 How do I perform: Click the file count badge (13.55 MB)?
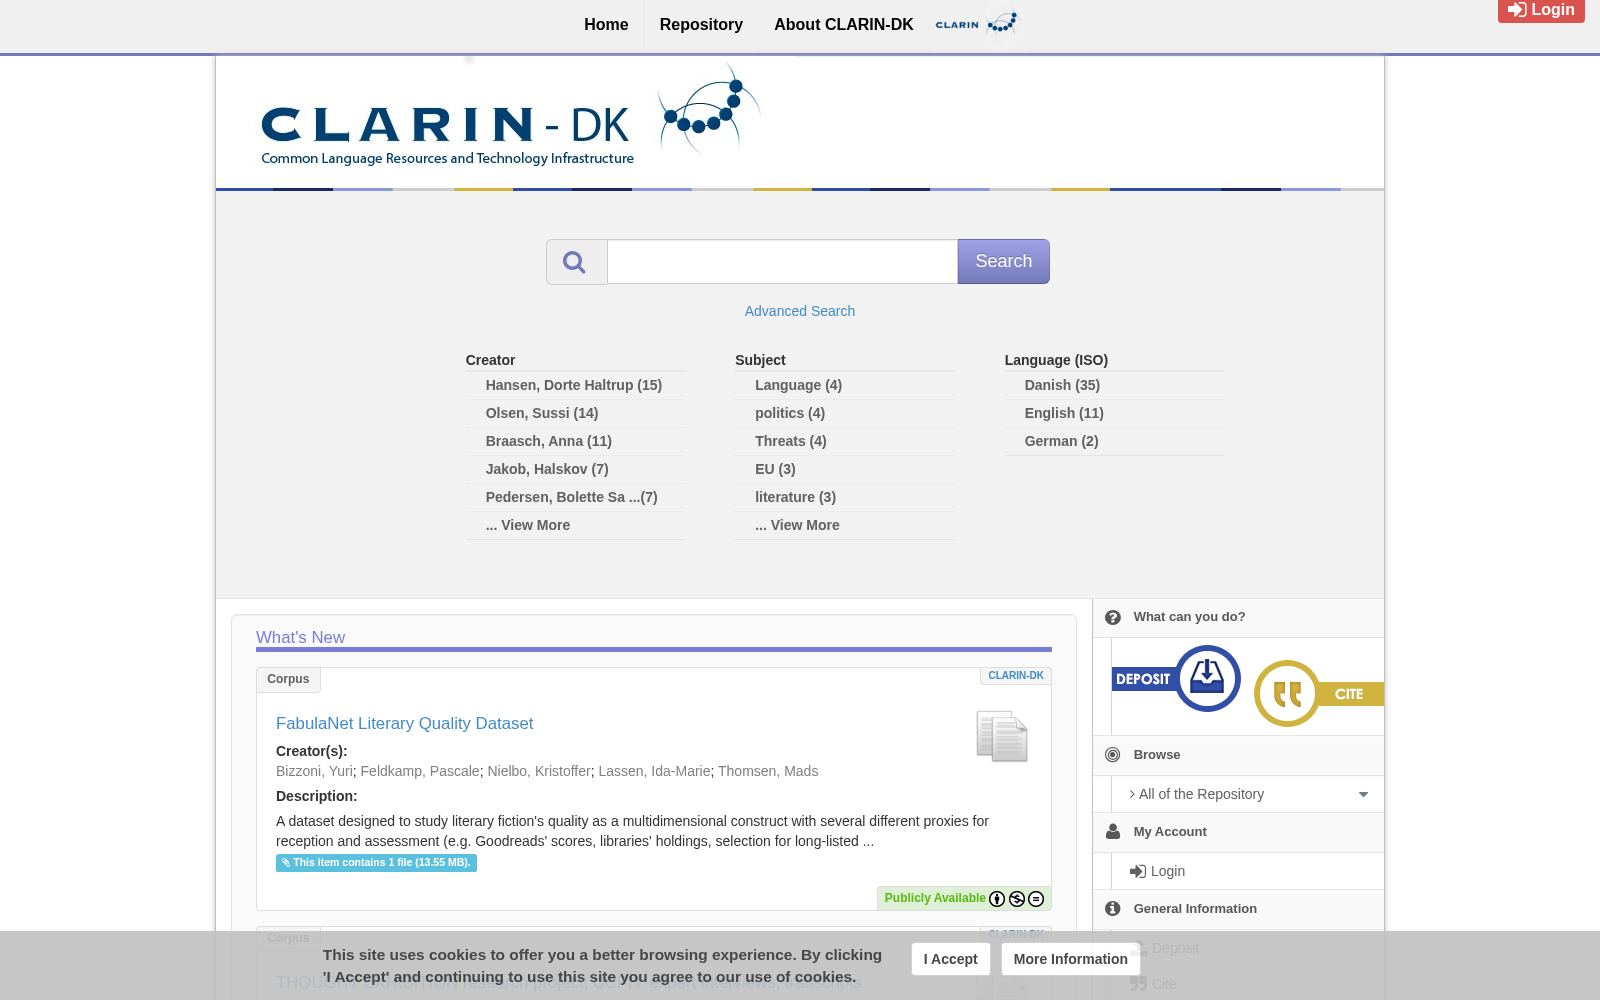(376, 863)
